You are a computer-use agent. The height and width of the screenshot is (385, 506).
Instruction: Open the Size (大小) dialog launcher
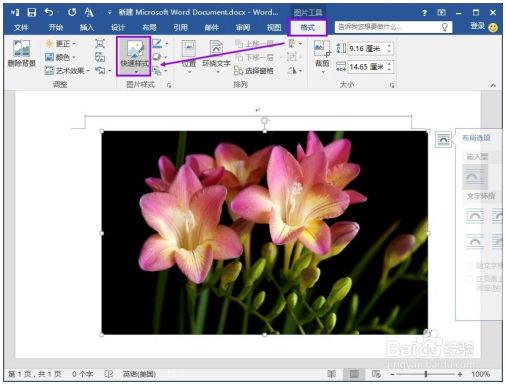pos(392,85)
